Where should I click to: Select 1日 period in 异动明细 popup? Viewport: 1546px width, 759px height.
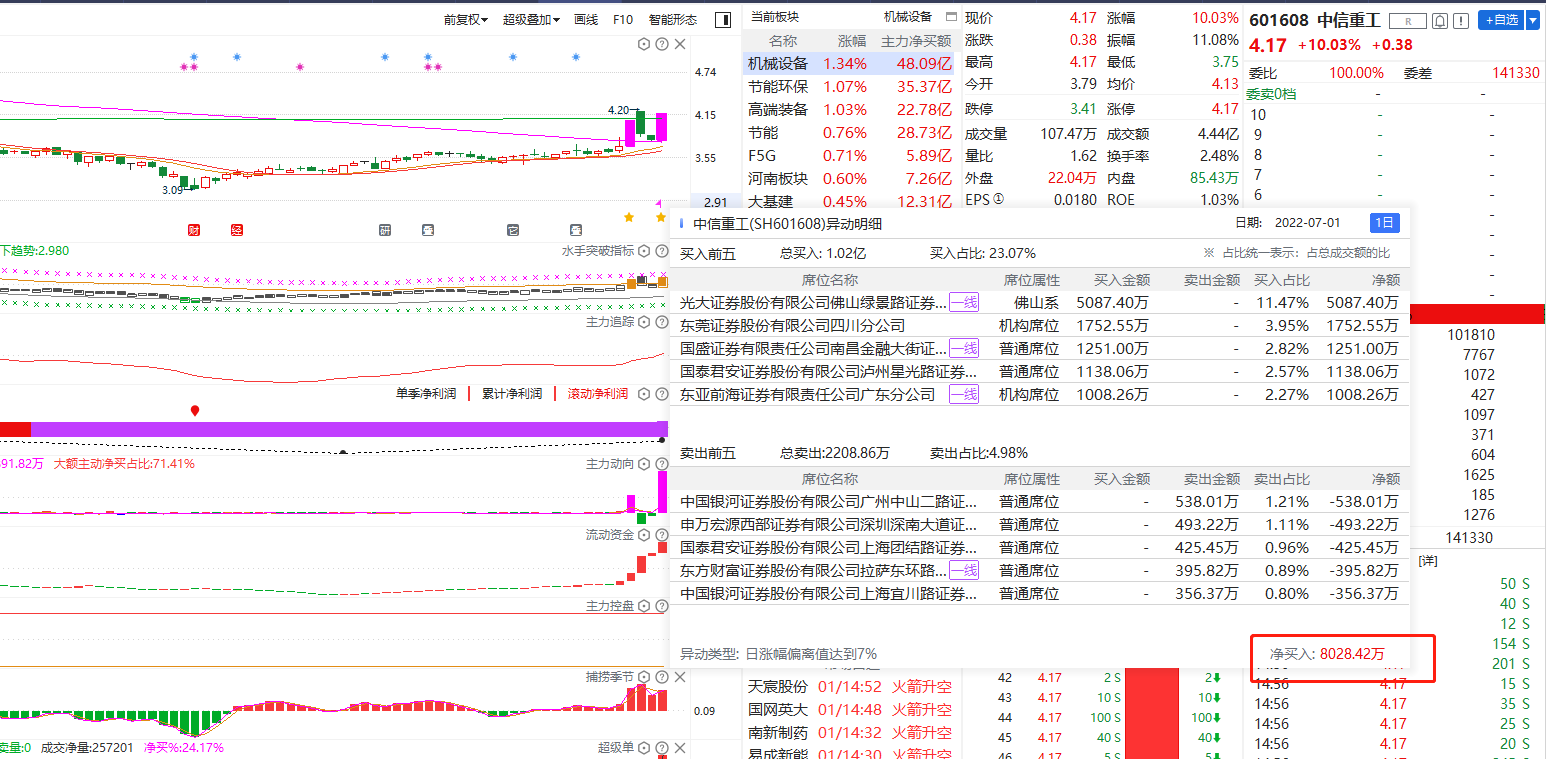pos(1385,223)
